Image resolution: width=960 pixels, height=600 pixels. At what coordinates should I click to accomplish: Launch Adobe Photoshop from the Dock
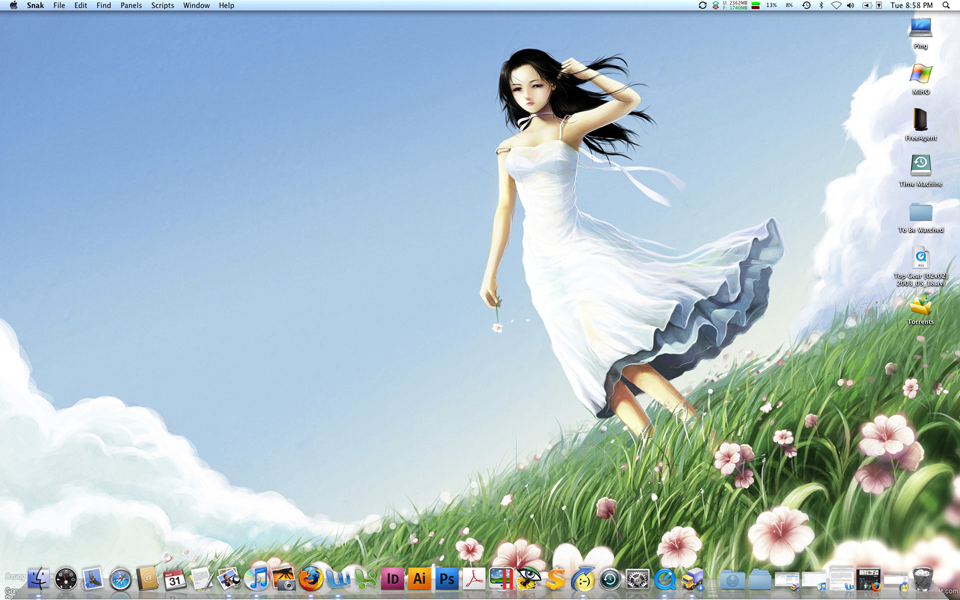point(447,579)
